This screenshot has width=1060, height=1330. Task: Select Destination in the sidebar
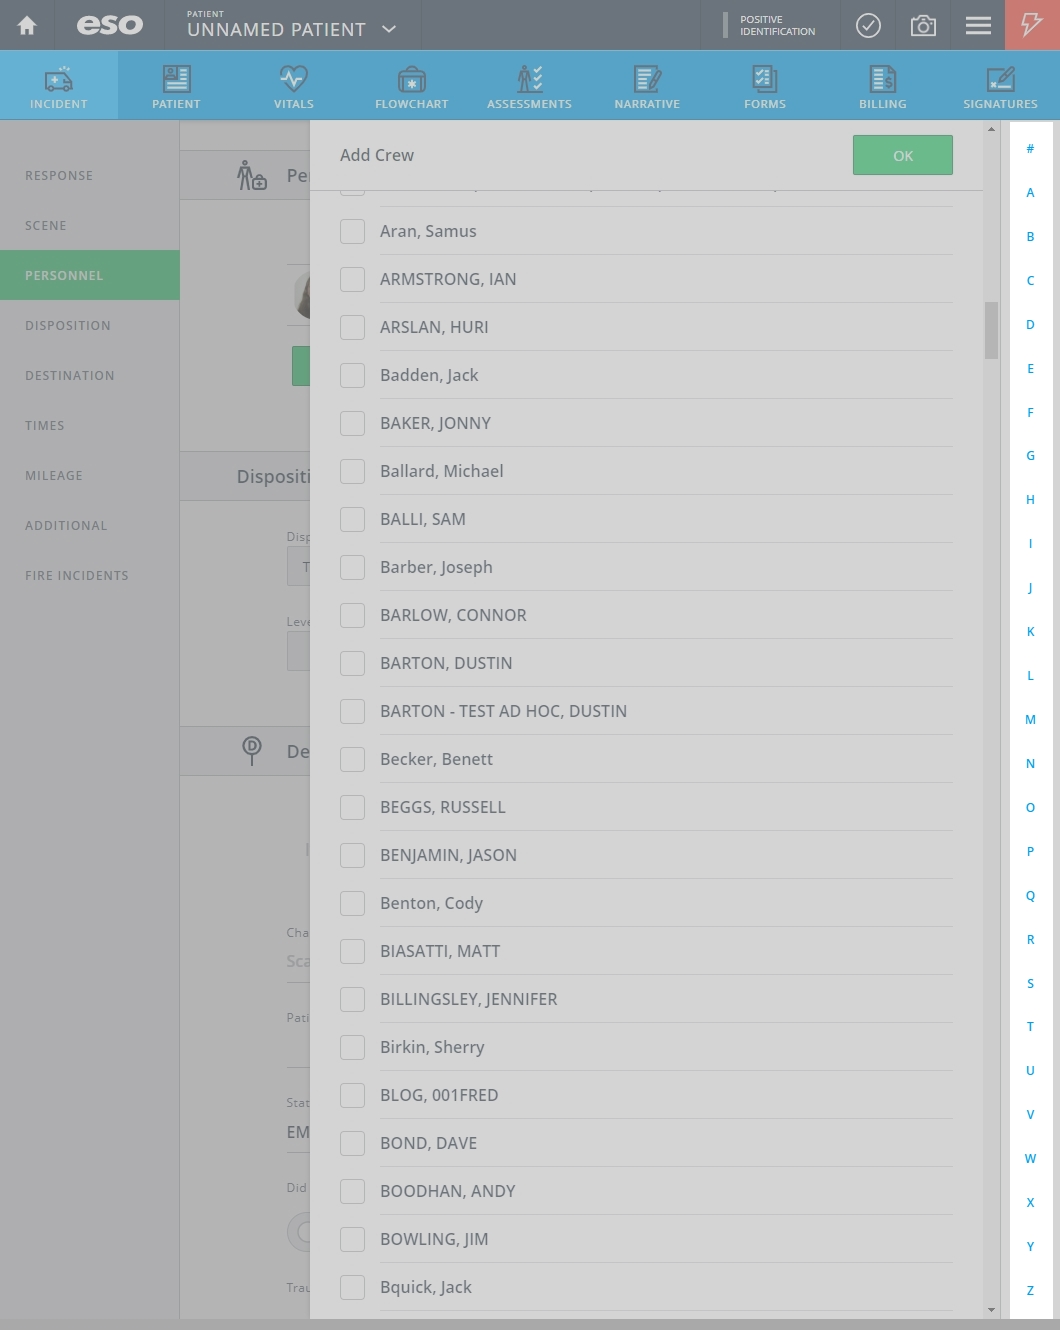90,375
